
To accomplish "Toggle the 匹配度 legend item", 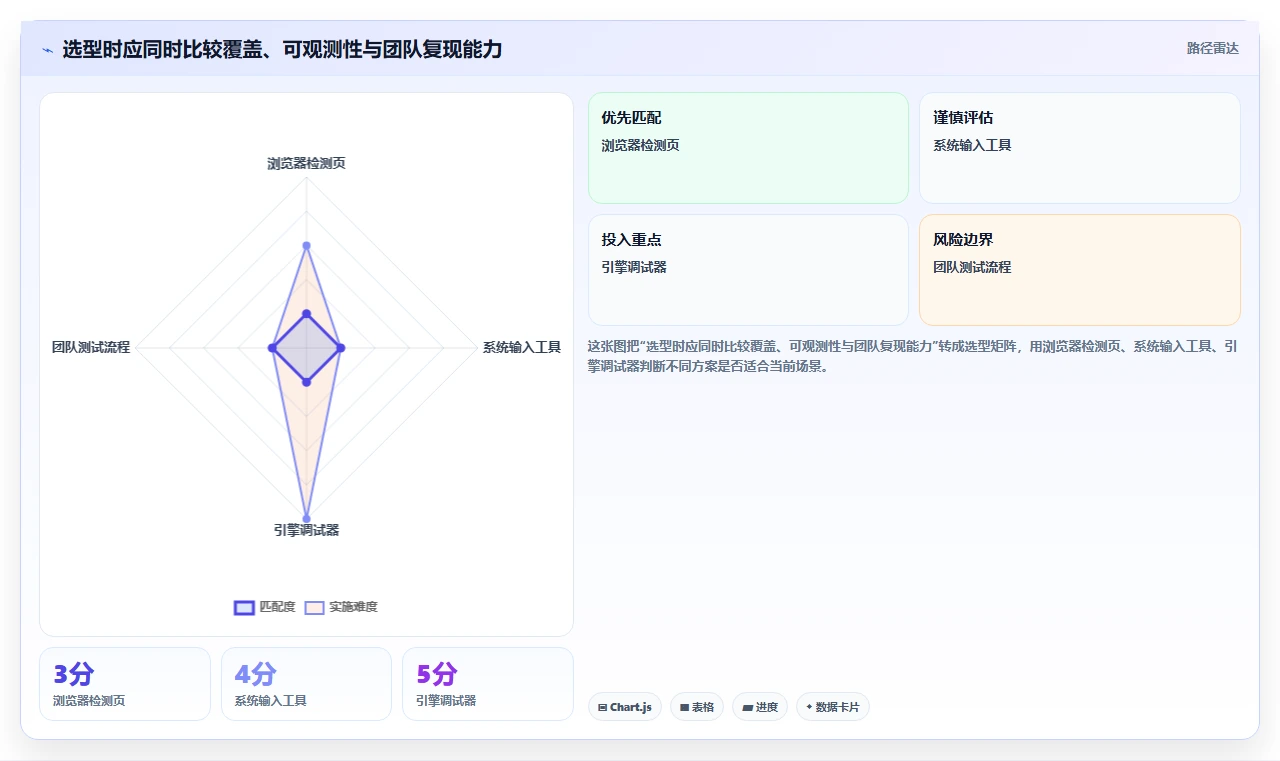I will pos(264,607).
